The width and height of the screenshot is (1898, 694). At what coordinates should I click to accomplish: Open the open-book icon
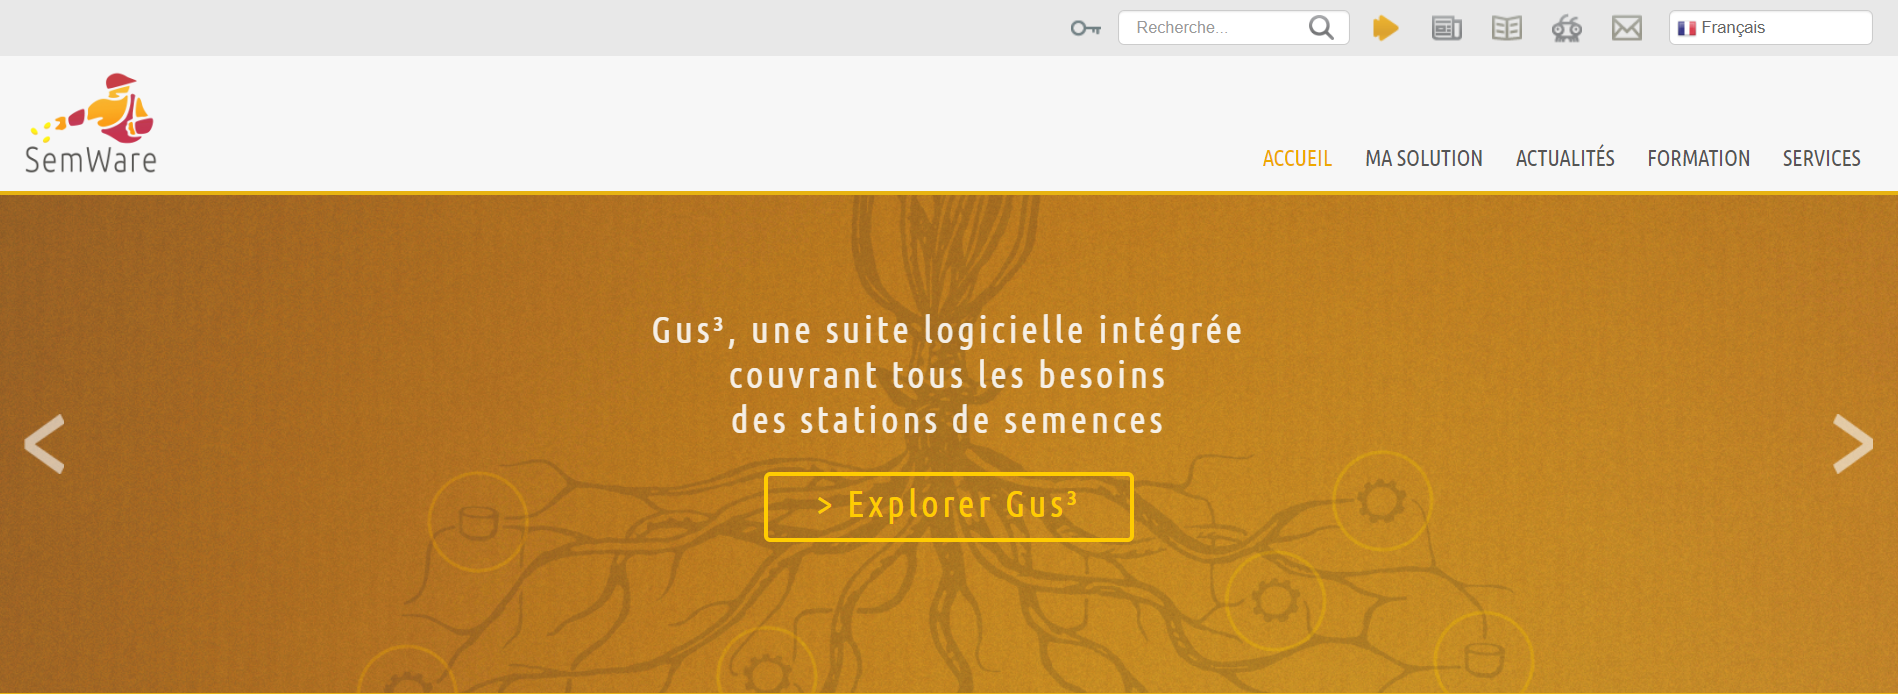1506,28
